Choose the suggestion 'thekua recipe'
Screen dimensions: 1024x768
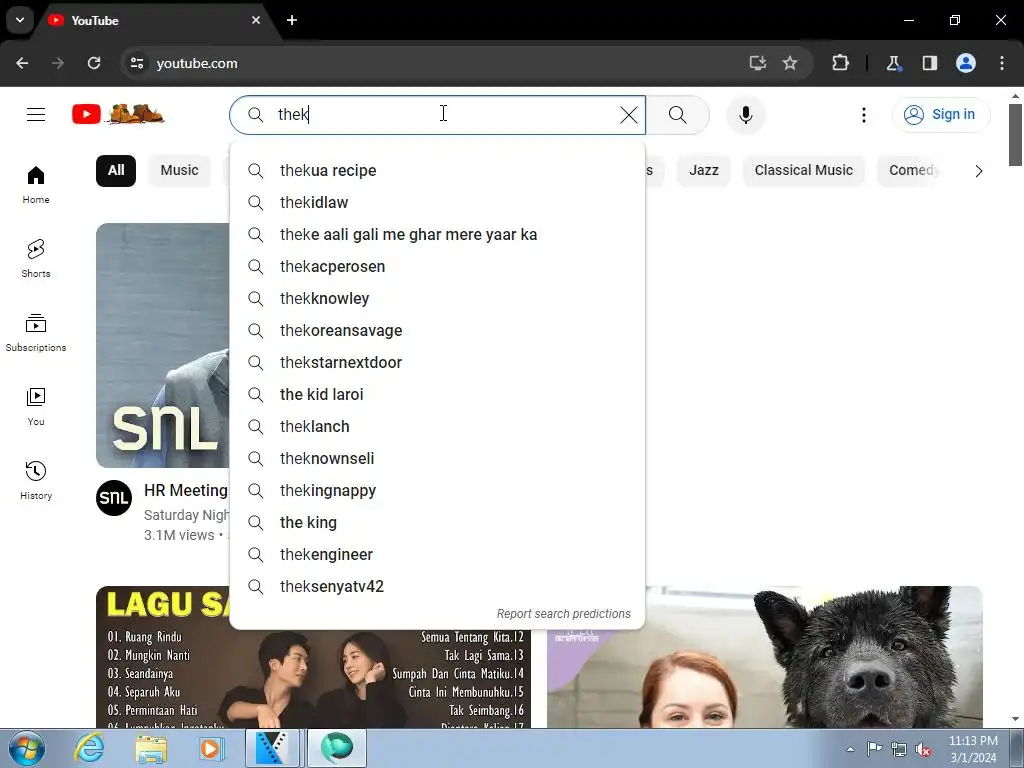(x=438, y=170)
